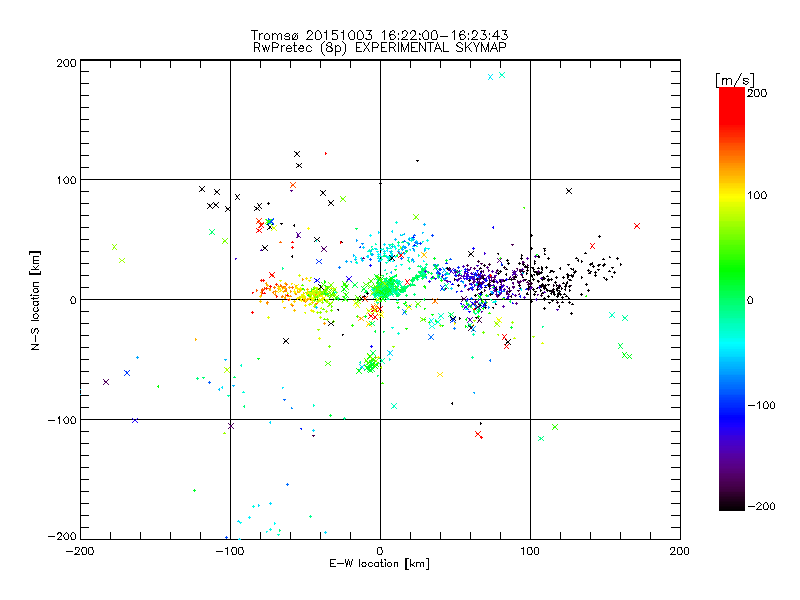The height and width of the screenshot is (600, 800).
Task: Click the "RwPretec (8p) EXPERIMENTAL SKYMAP" subtitle
Action: 380,48
